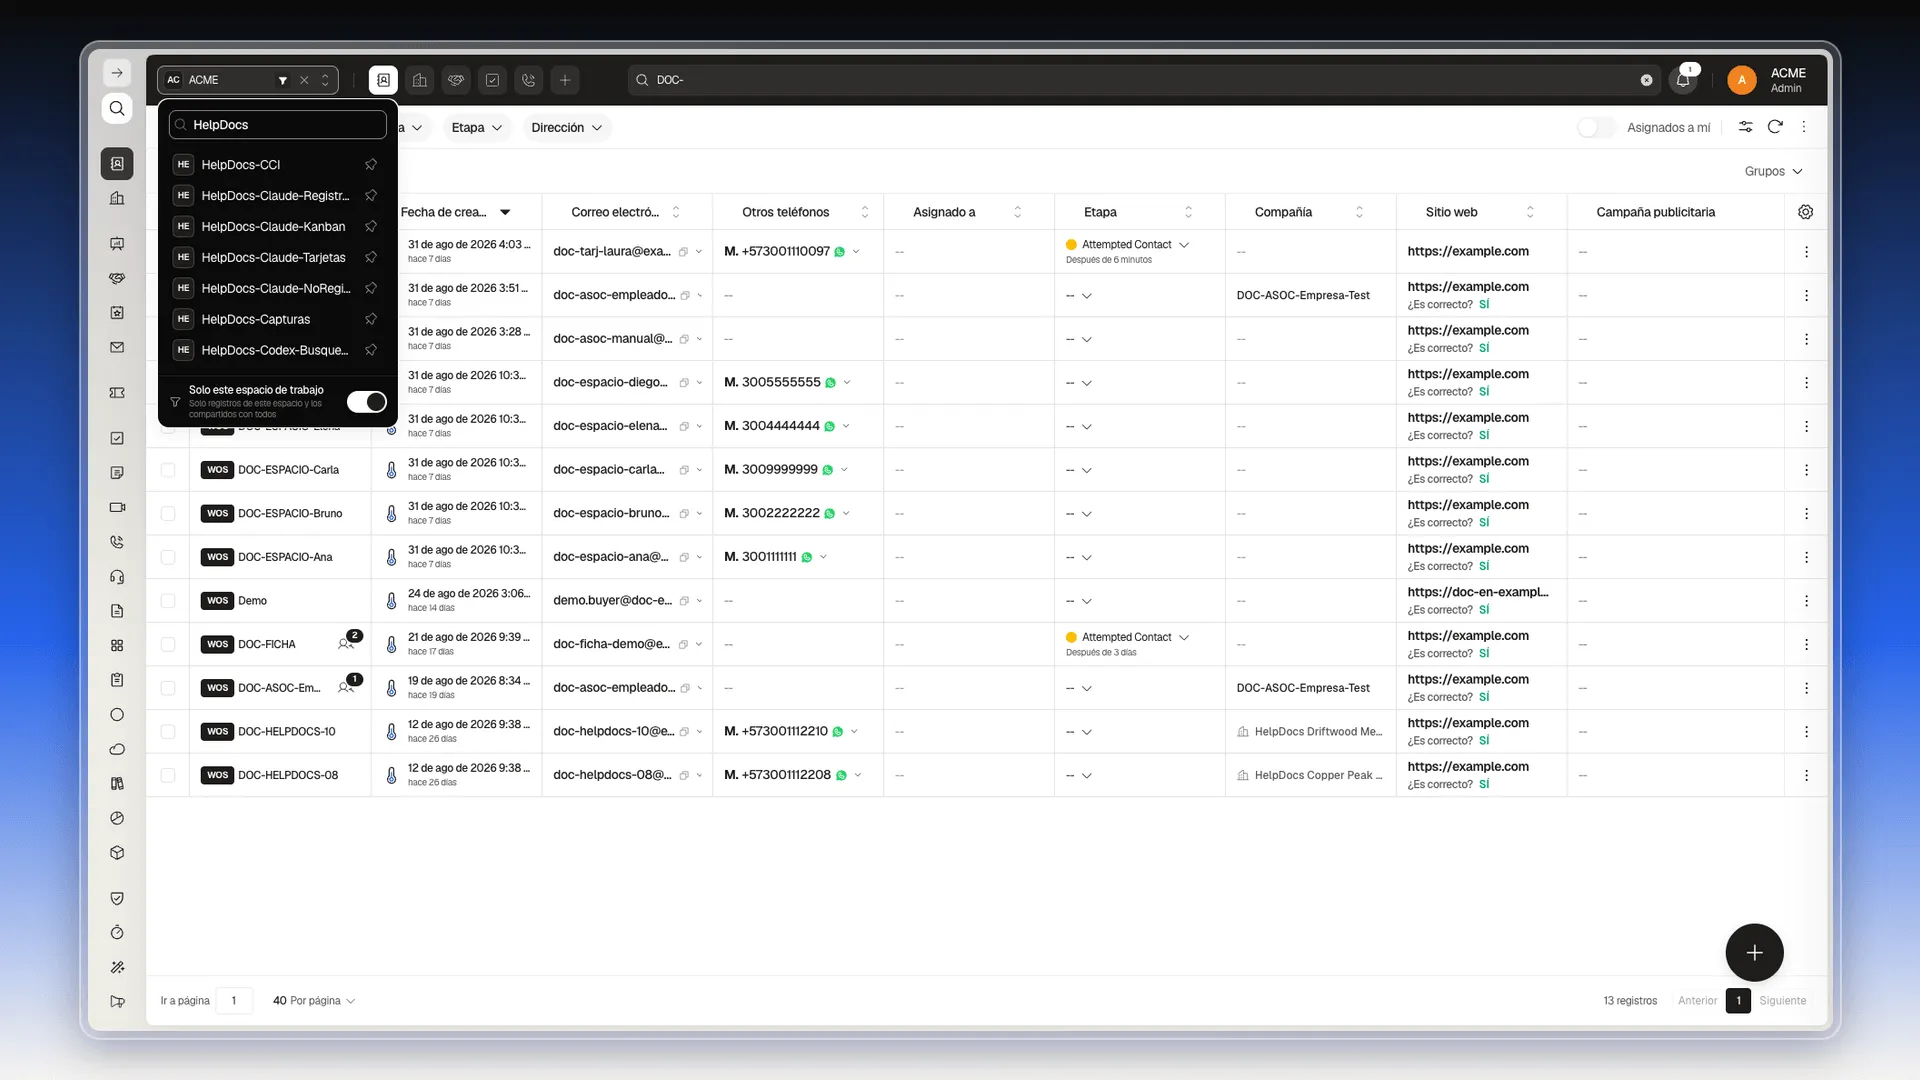This screenshot has height=1080, width=1920.
Task: Open companies building icon in top toolbar
Action: click(x=420, y=80)
